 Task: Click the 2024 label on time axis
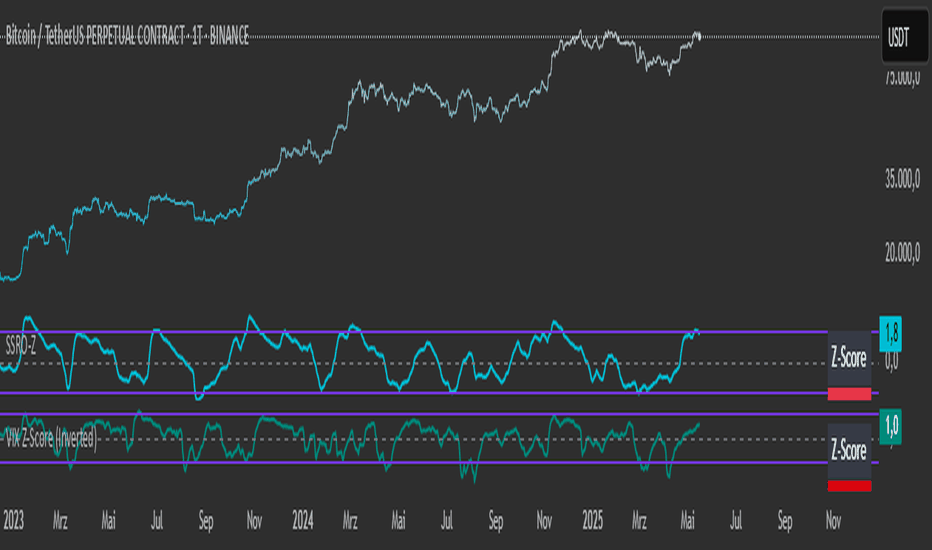tap(303, 521)
